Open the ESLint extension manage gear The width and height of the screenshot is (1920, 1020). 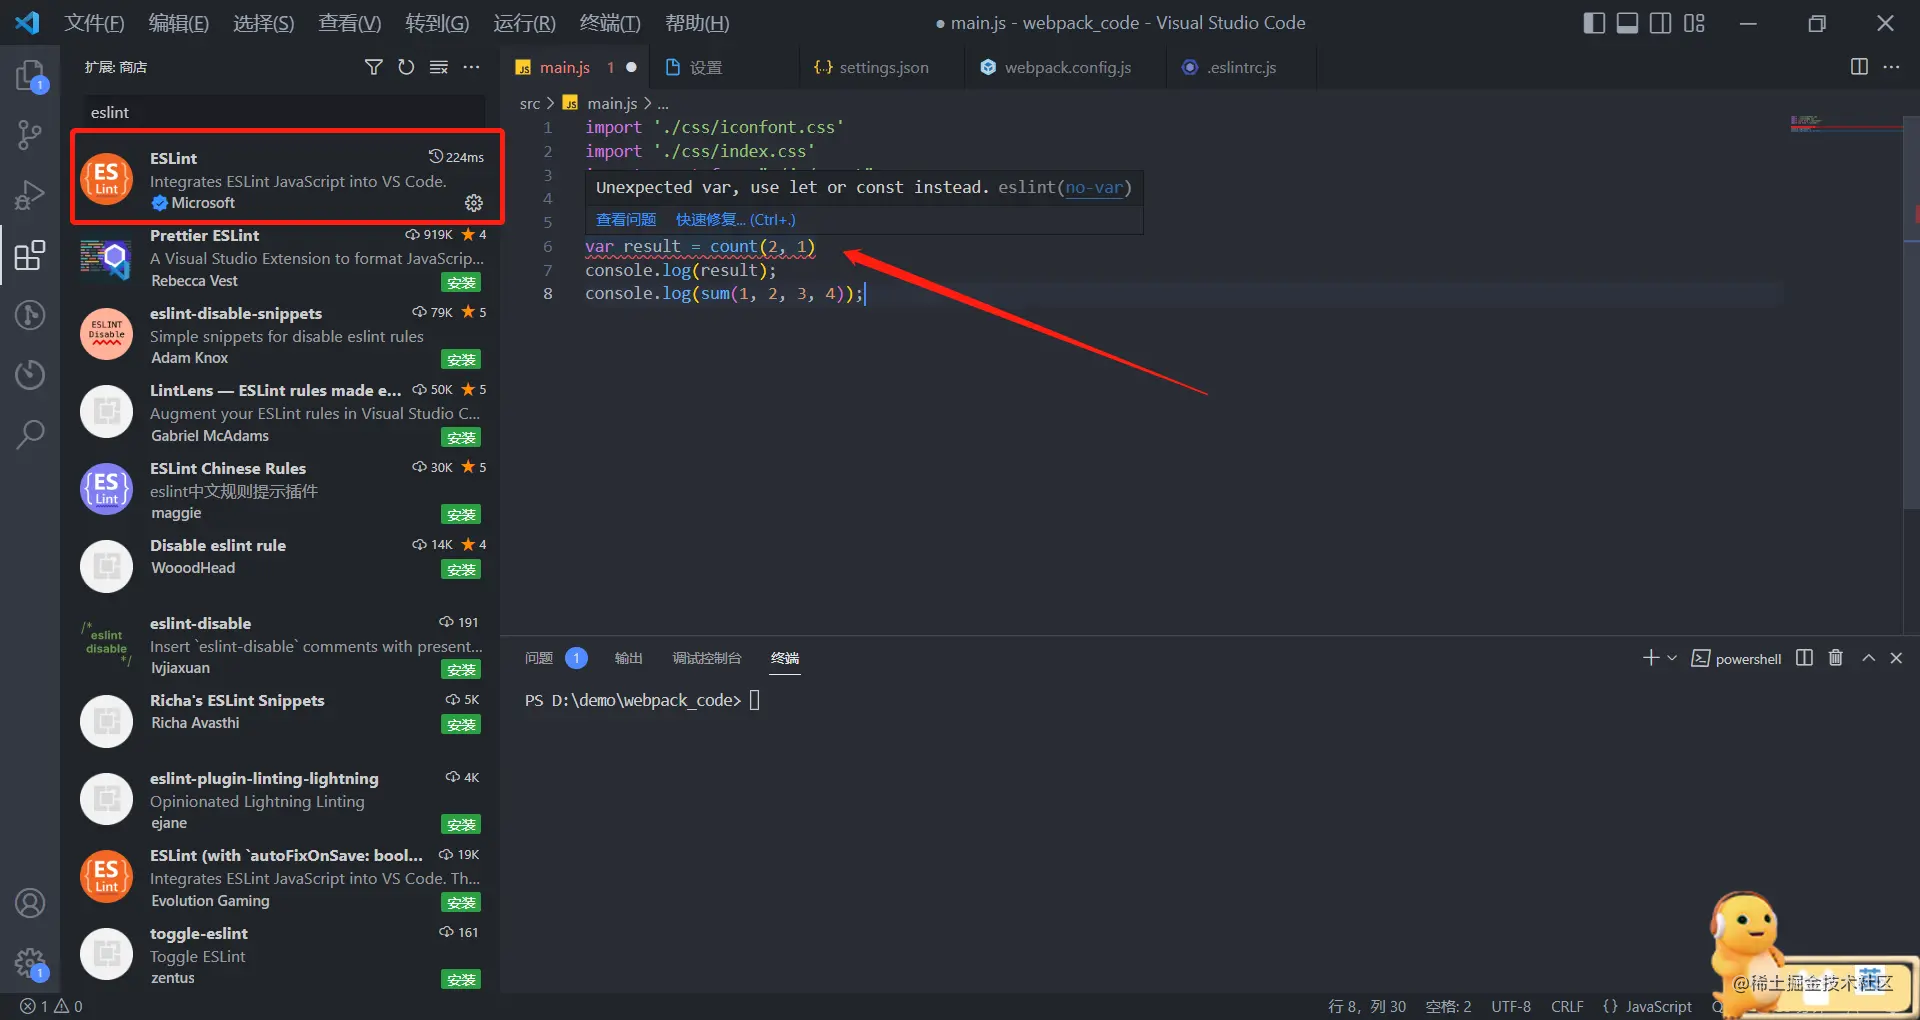point(474,203)
